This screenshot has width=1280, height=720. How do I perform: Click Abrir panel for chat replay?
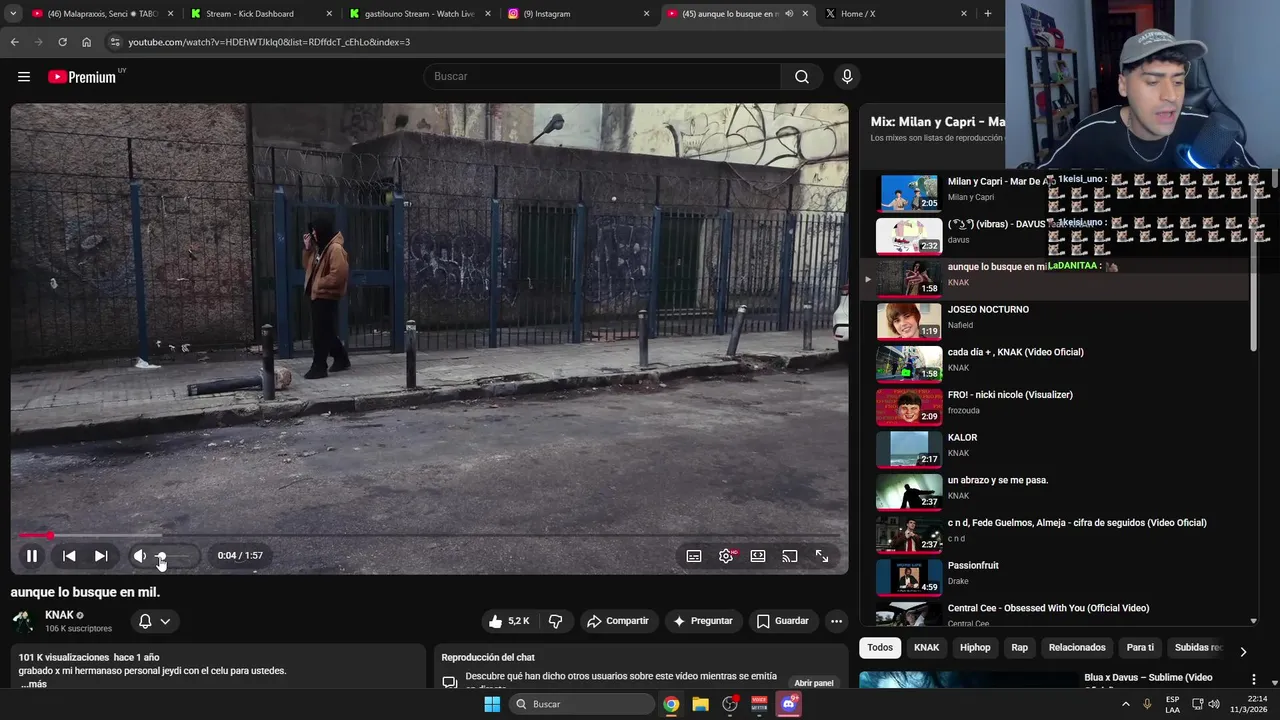pos(814,683)
